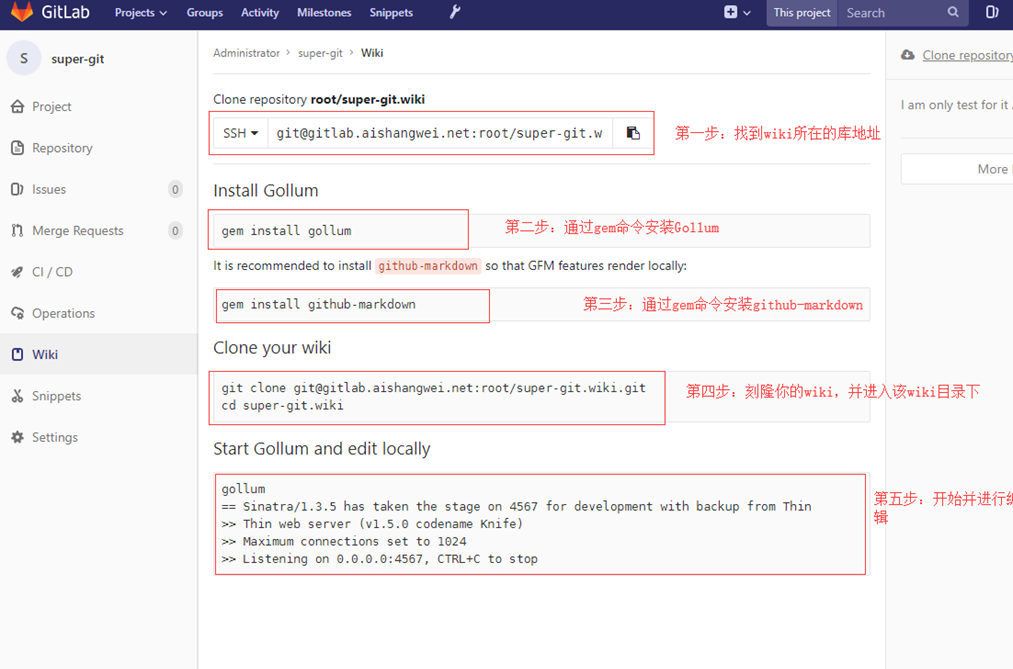Screen dimensions: 1013x669
Task: Open the Groups menu
Action: pos(205,12)
